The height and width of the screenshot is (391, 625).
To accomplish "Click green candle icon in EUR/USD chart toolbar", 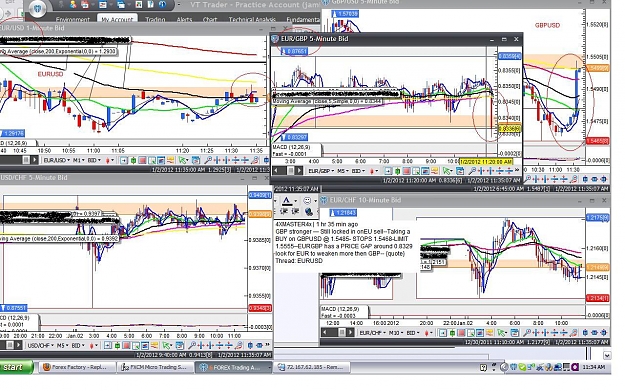I will tap(133, 160).
